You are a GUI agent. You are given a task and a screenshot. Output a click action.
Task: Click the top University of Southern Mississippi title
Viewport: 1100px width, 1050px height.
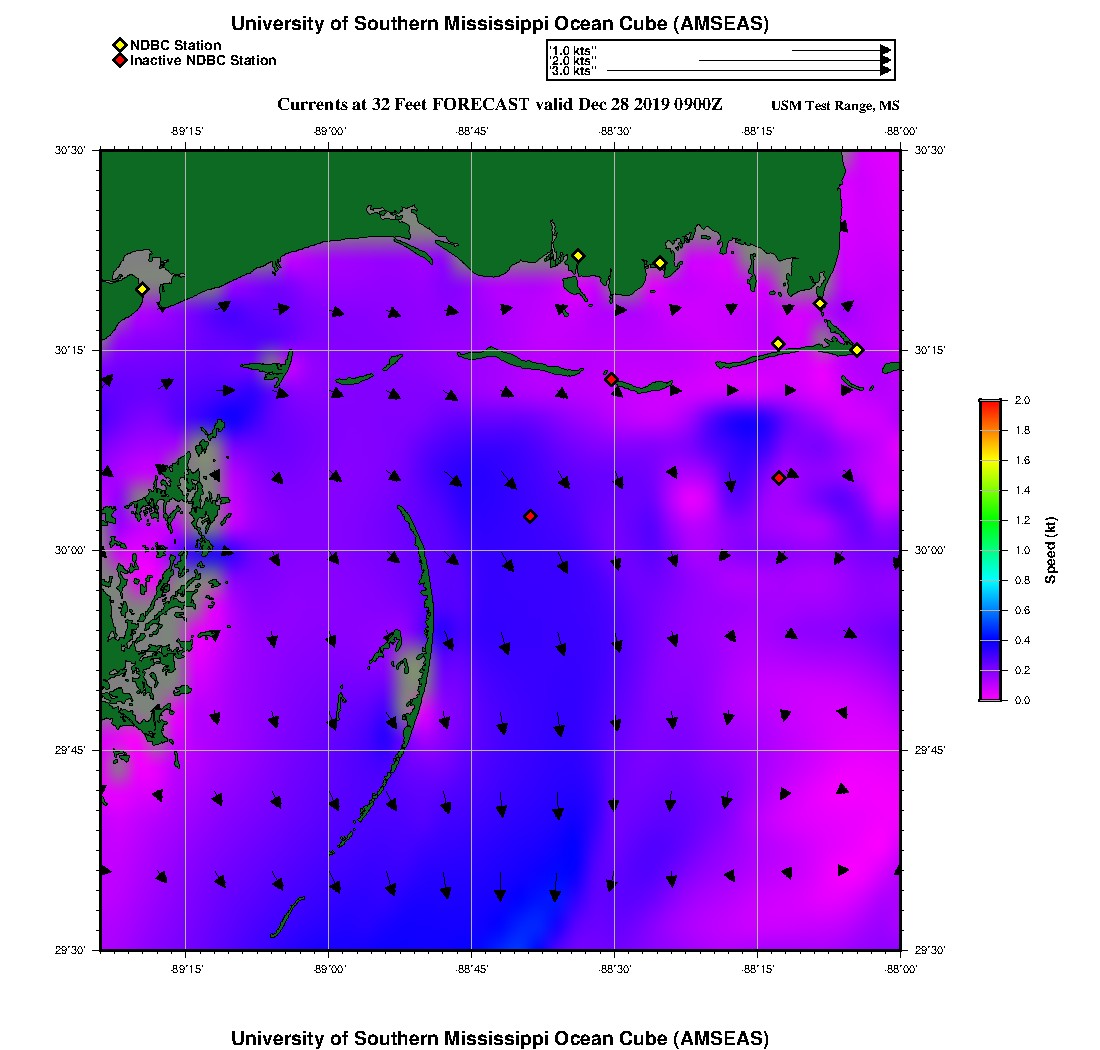(500, 24)
